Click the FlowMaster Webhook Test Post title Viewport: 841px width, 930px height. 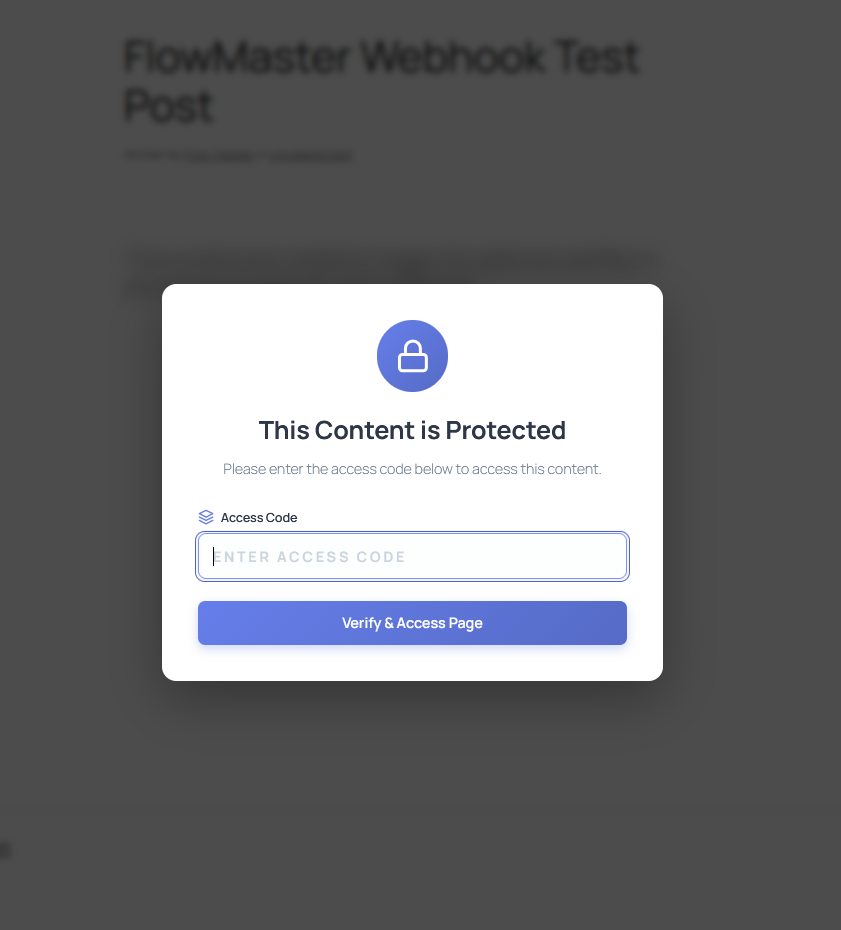pos(380,80)
